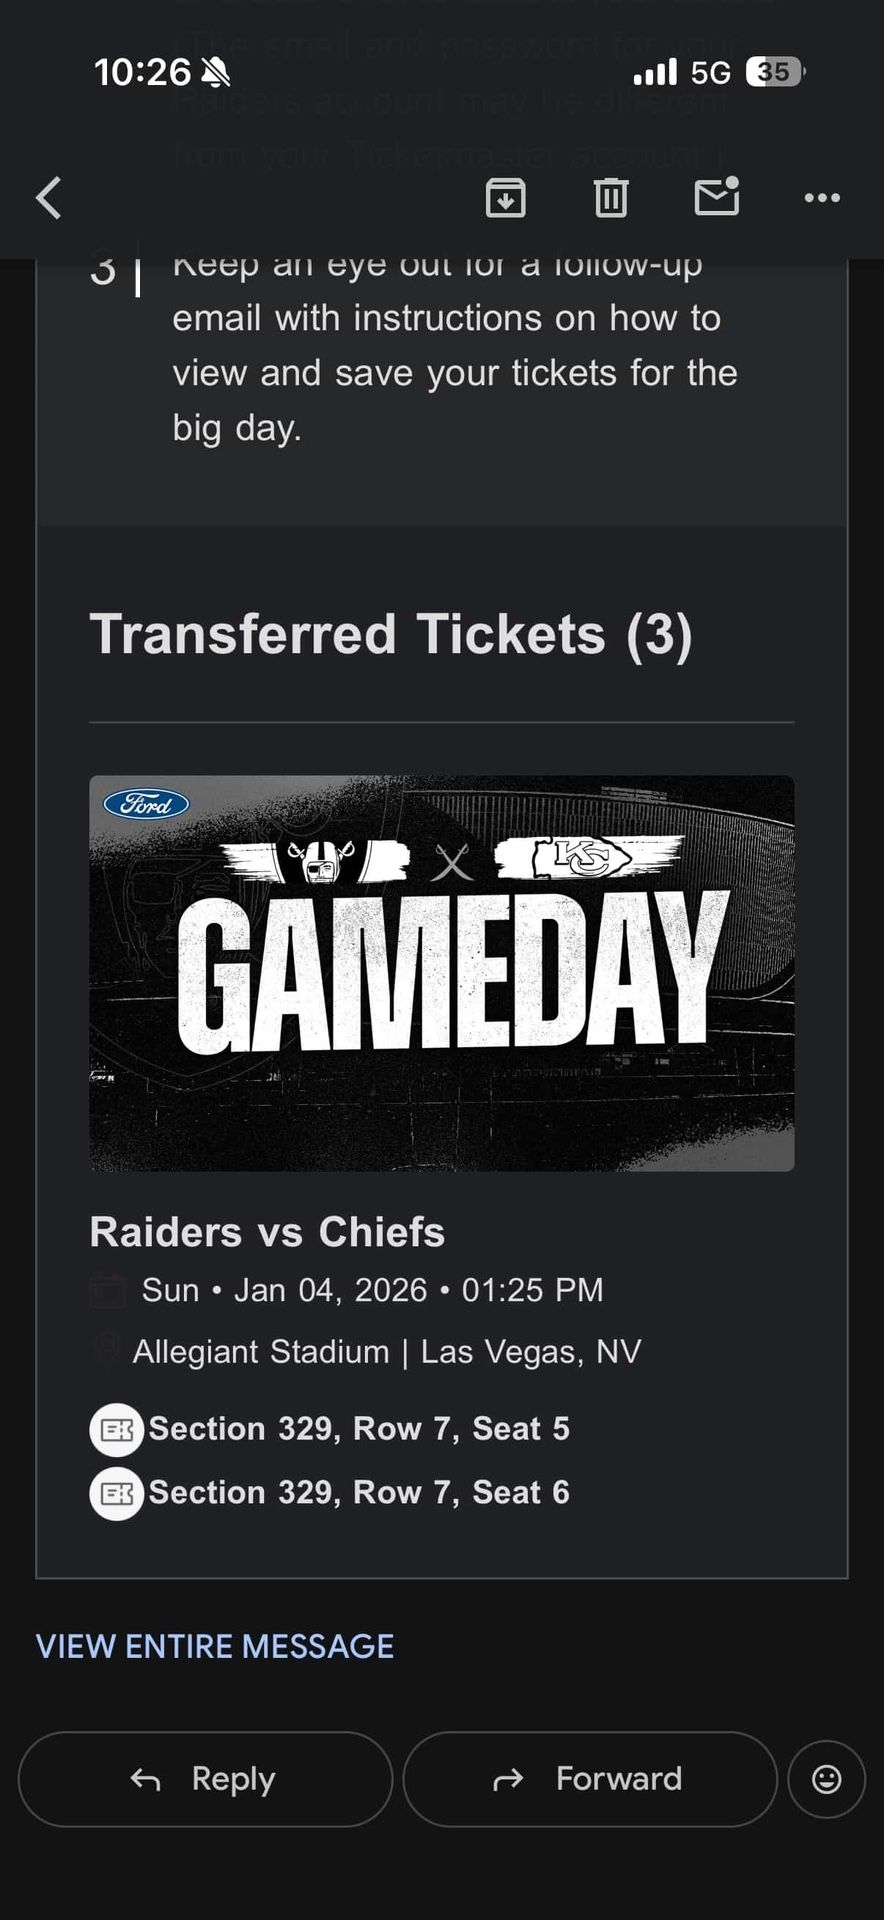
Task: Tap the Section 329, Row 7, Seat 5 text
Action: 359,1429
